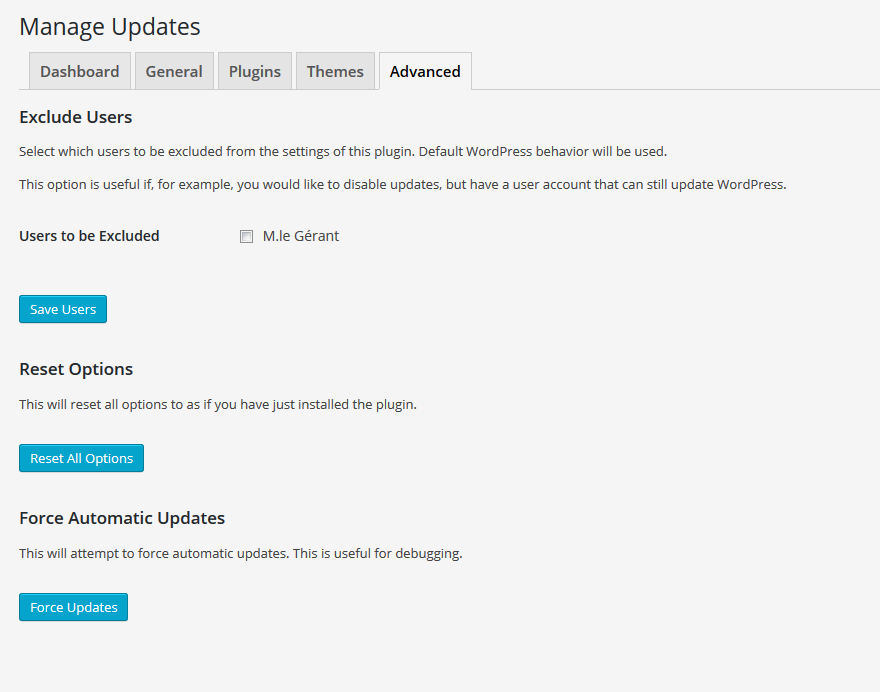Click 'Default WordPress behavior will be used' sentence
Viewport: 880px width, 692px height.
[543, 152]
